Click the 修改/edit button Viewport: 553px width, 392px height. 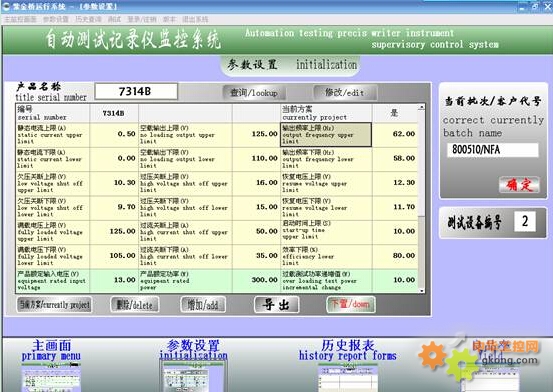pos(345,93)
